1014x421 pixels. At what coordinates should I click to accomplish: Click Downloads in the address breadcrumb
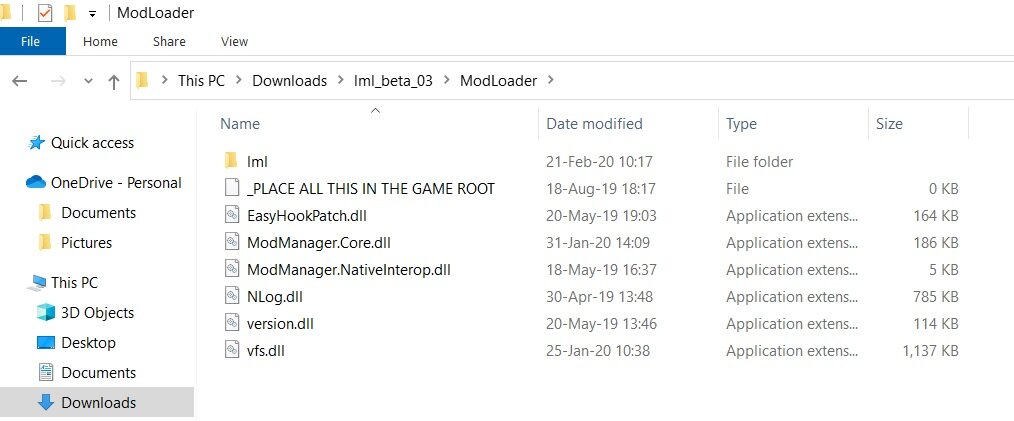click(289, 81)
